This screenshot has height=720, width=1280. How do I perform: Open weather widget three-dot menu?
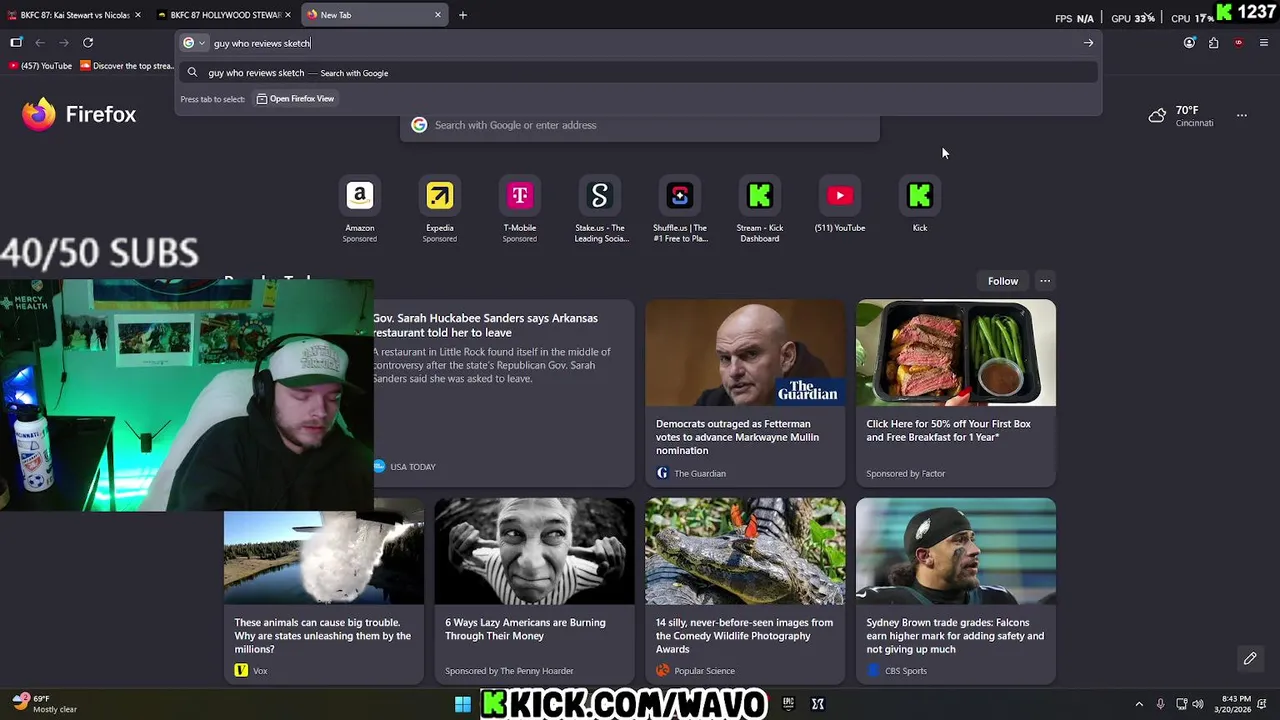pos(1242,116)
